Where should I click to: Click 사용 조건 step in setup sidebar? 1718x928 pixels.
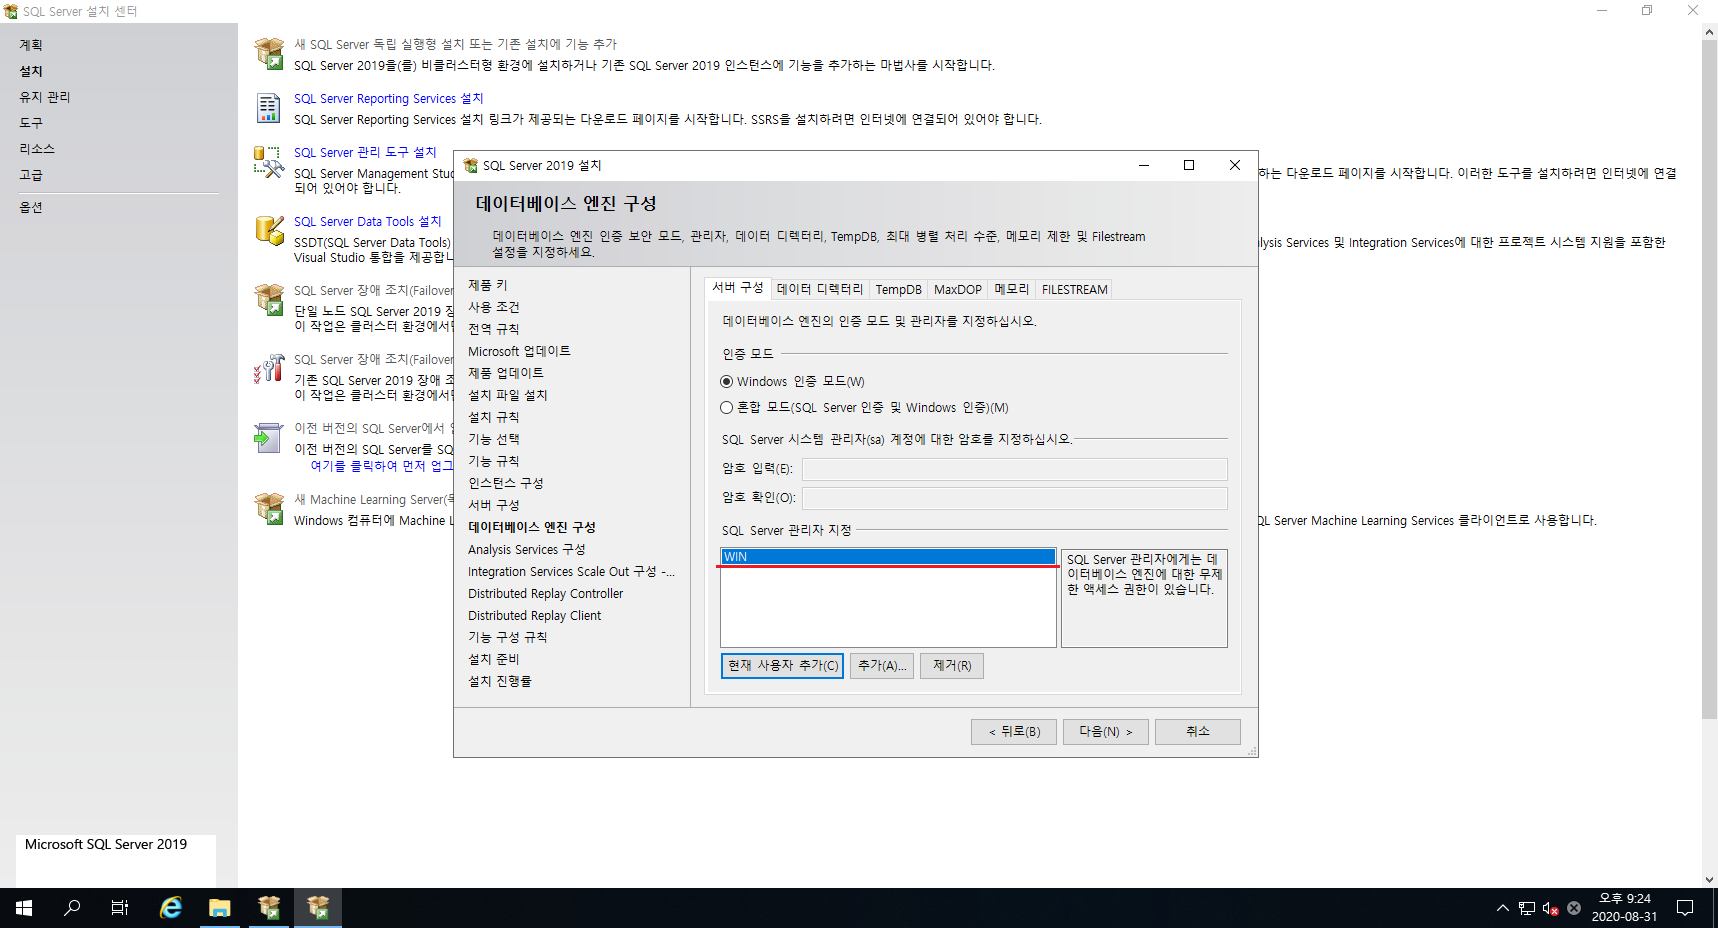point(494,307)
